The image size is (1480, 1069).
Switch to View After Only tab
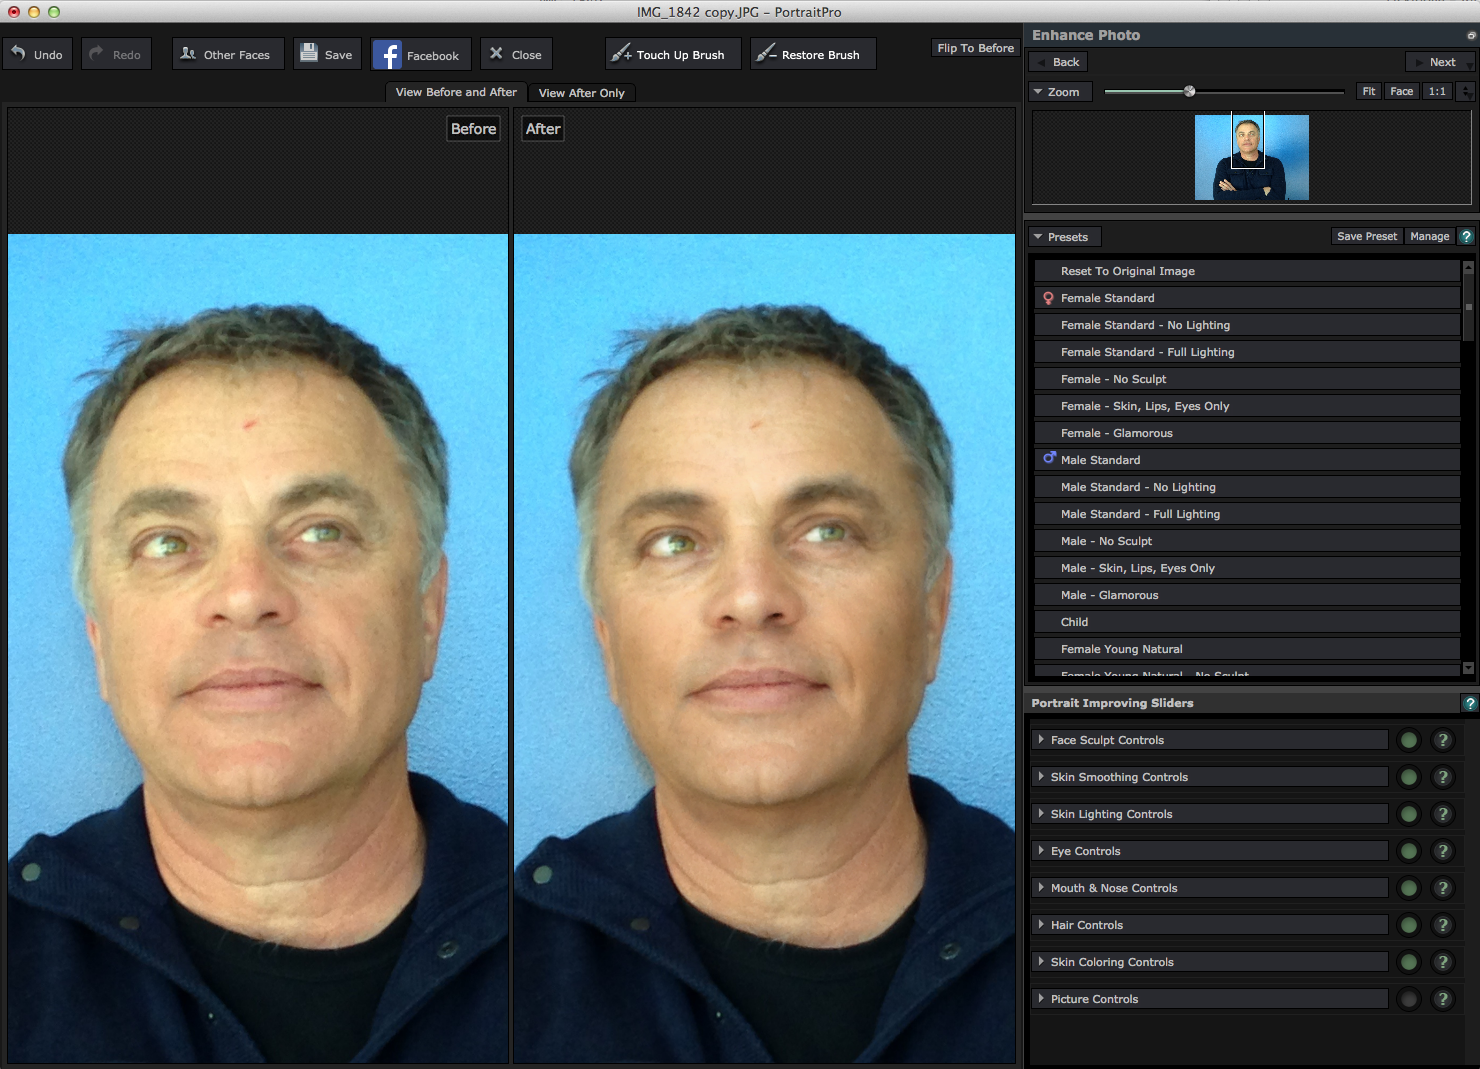click(x=581, y=93)
